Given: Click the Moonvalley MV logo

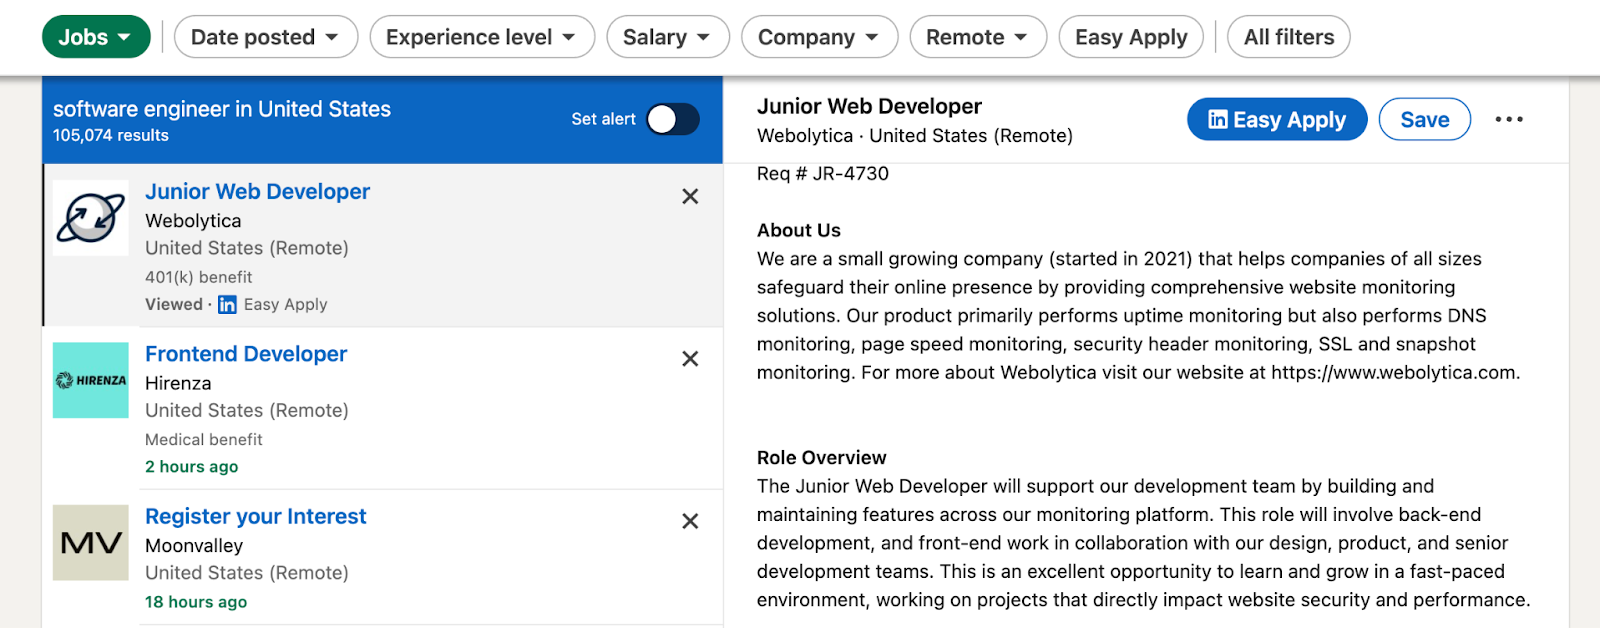Looking at the screenshot, I should pos(91,543).
